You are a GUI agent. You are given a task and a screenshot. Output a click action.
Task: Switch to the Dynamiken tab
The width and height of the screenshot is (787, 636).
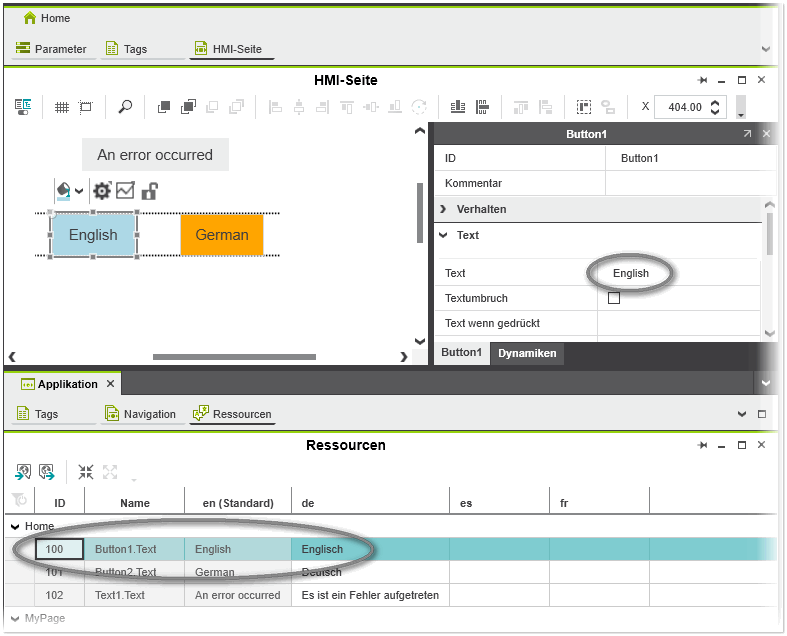(527, 353)
